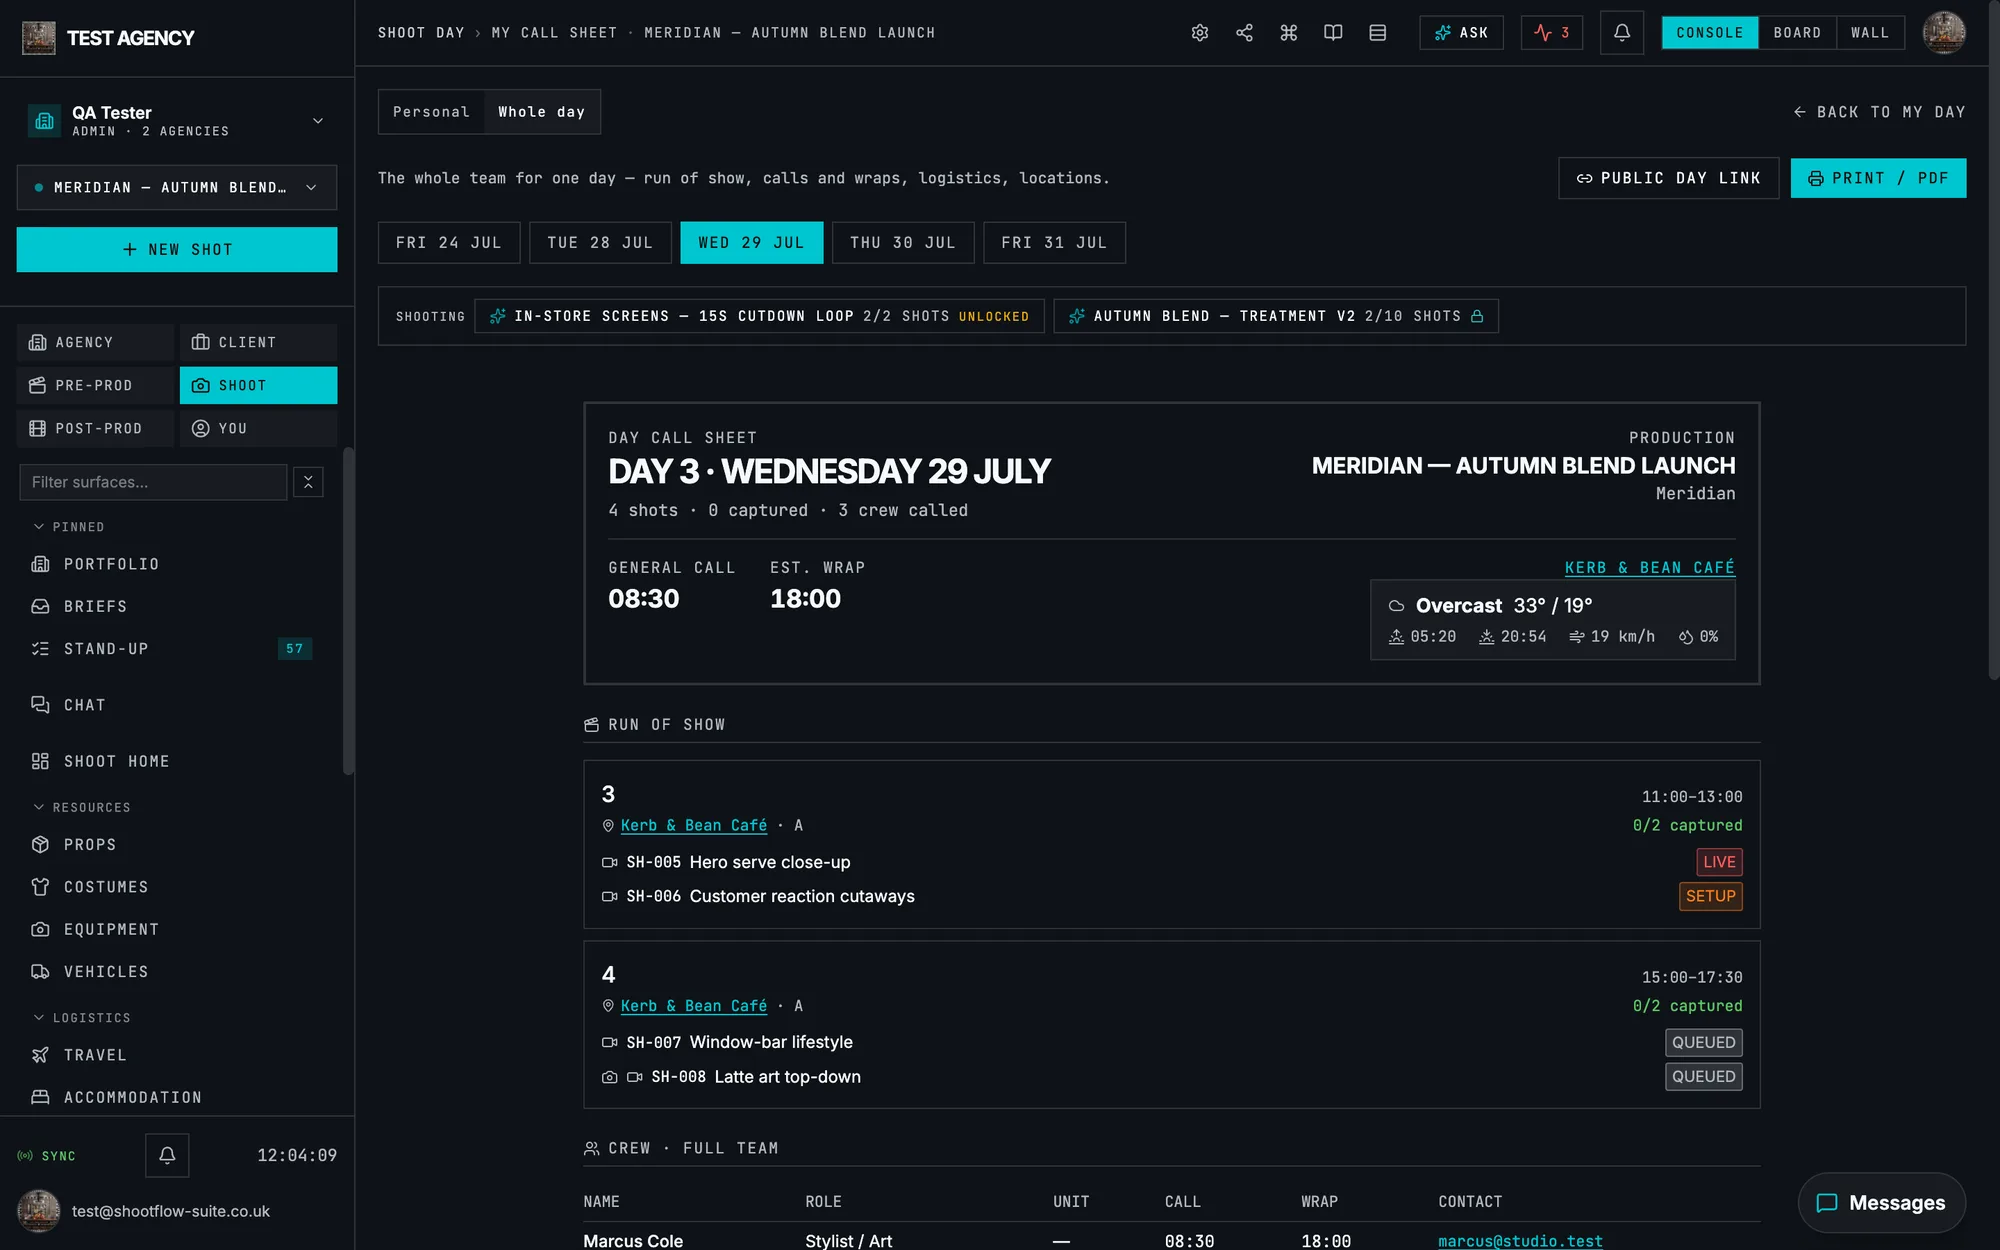This screenshot has width=2000, height=1250.
Task: Open In-Store Screens 15s Cutdown Loop chip
Action: [759, 316]
